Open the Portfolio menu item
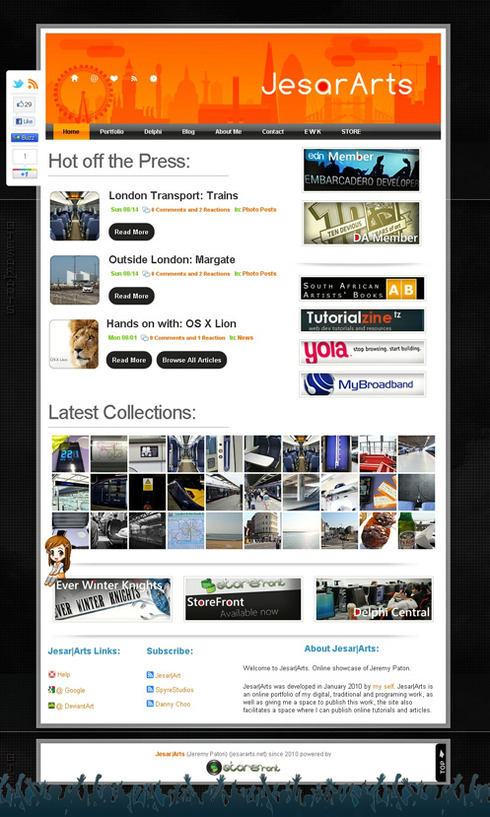 (x=112, y=132)
